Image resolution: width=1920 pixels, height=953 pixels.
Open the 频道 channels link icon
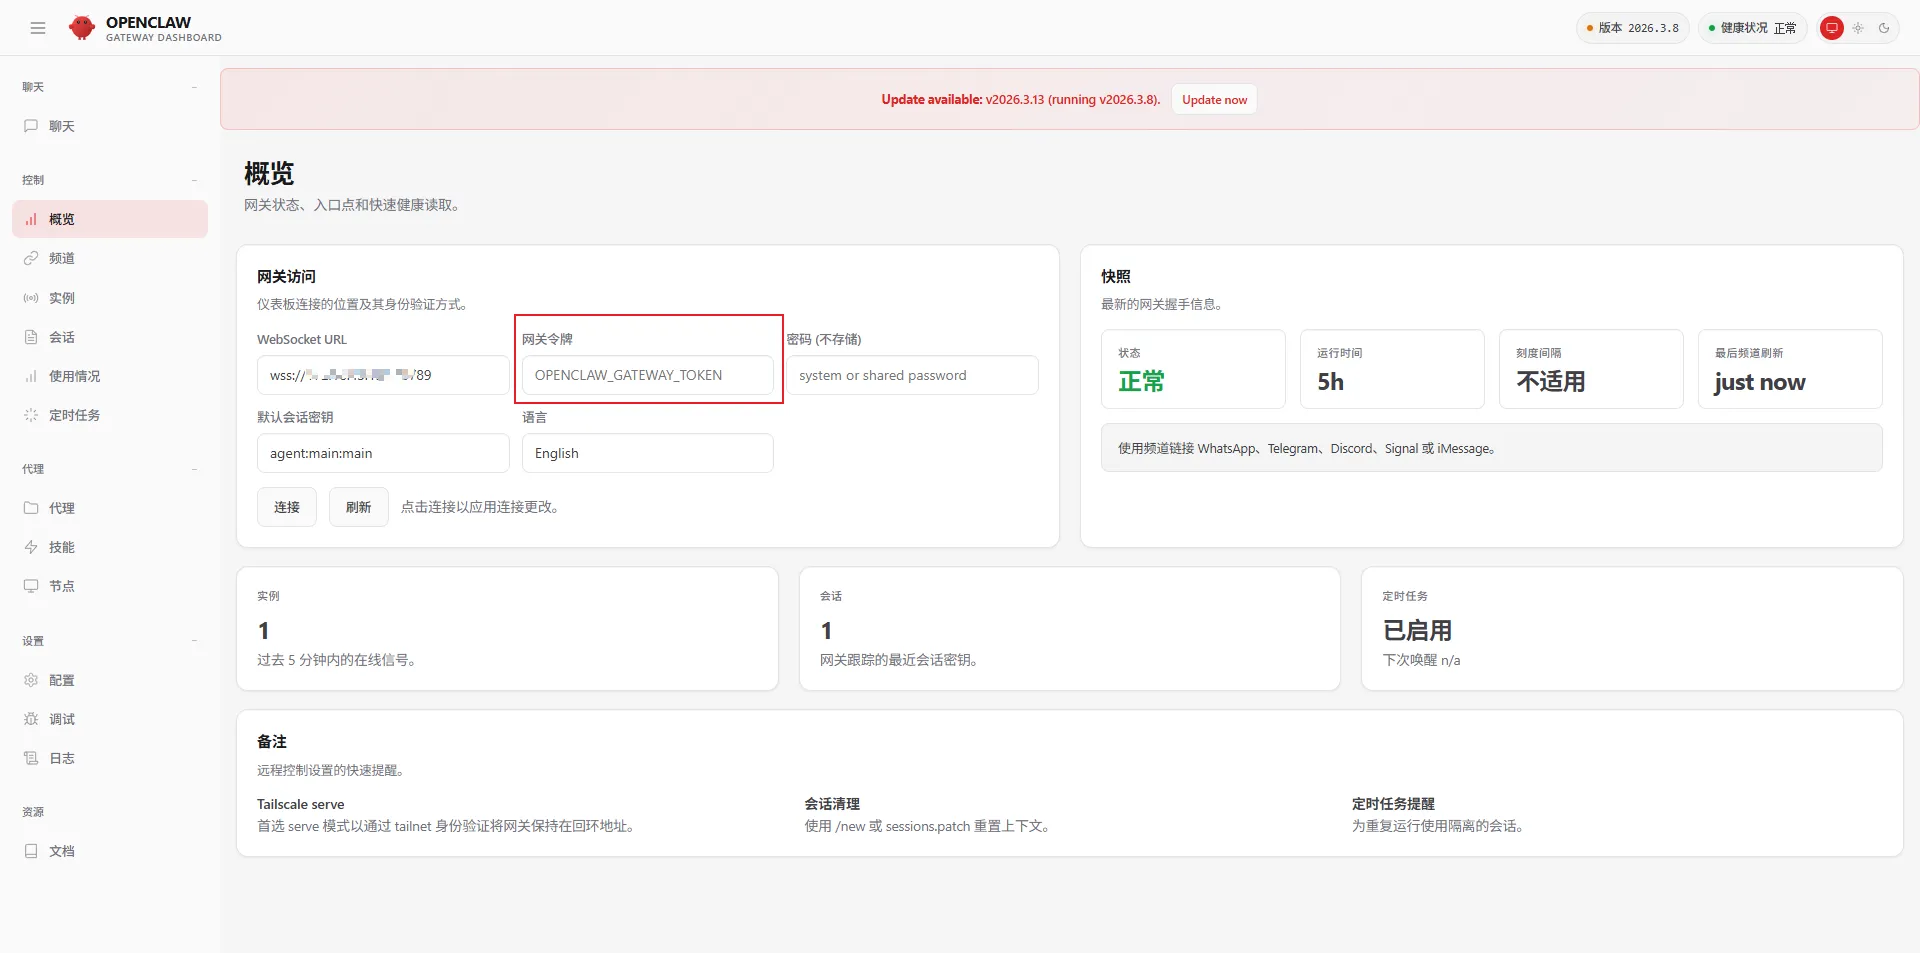pyautogui.click(x=31, y=258)
